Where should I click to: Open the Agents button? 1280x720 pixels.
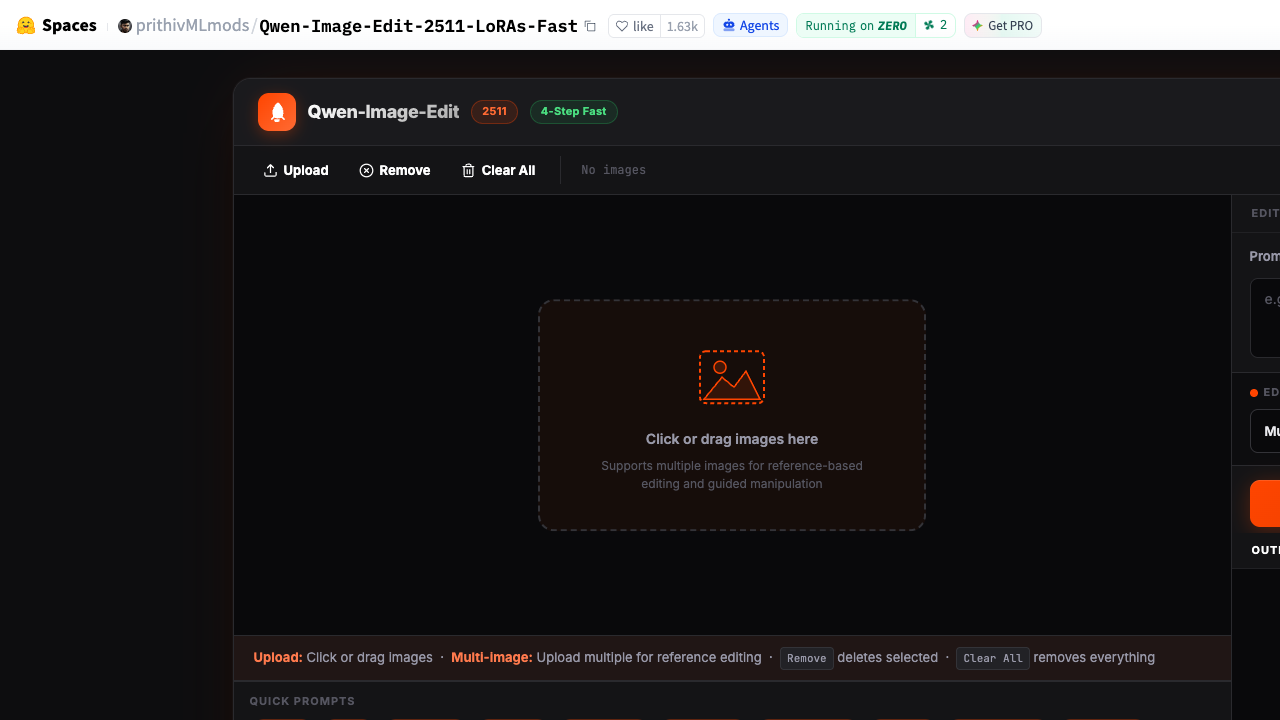pyautogui.click(x=750, y=26)
